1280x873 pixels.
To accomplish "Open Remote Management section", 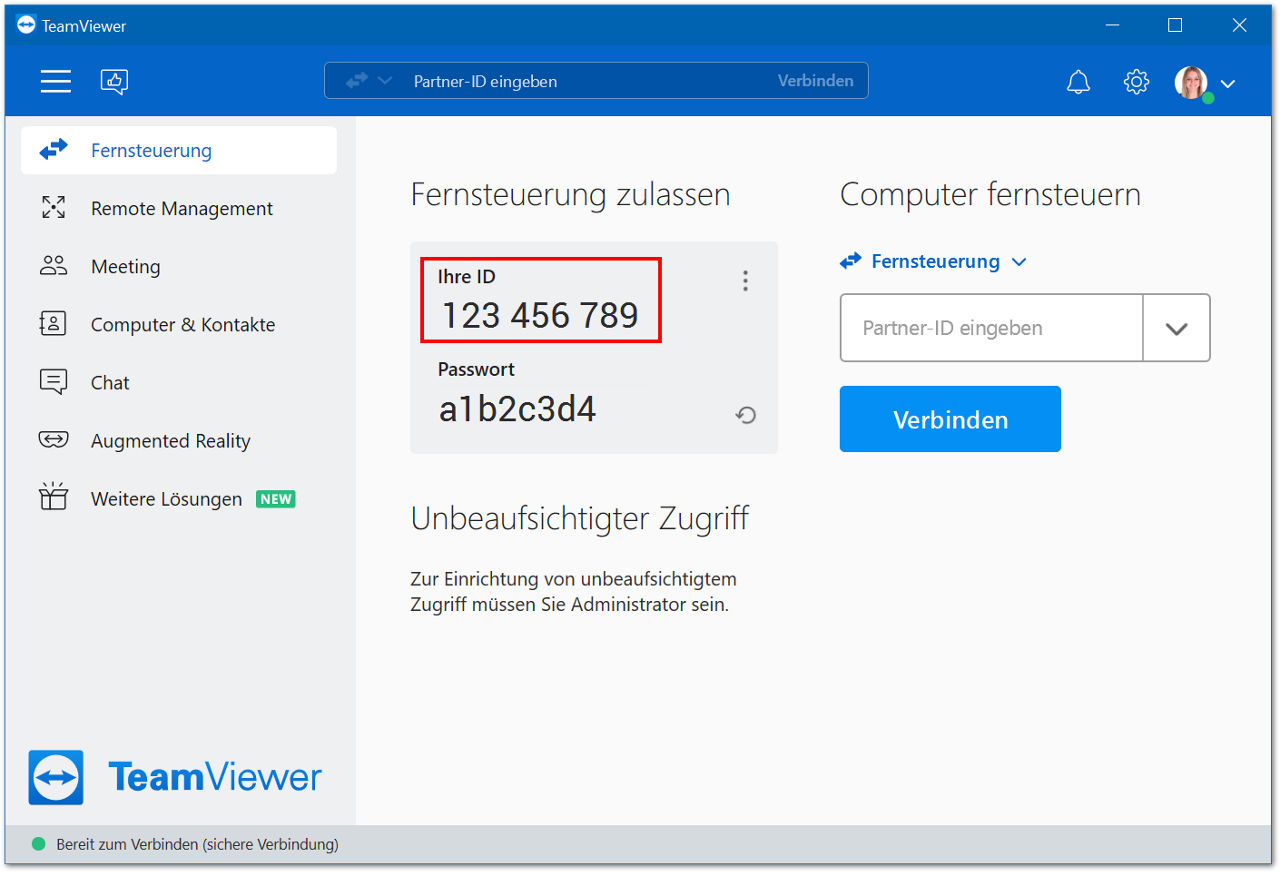I will [179, 209].
